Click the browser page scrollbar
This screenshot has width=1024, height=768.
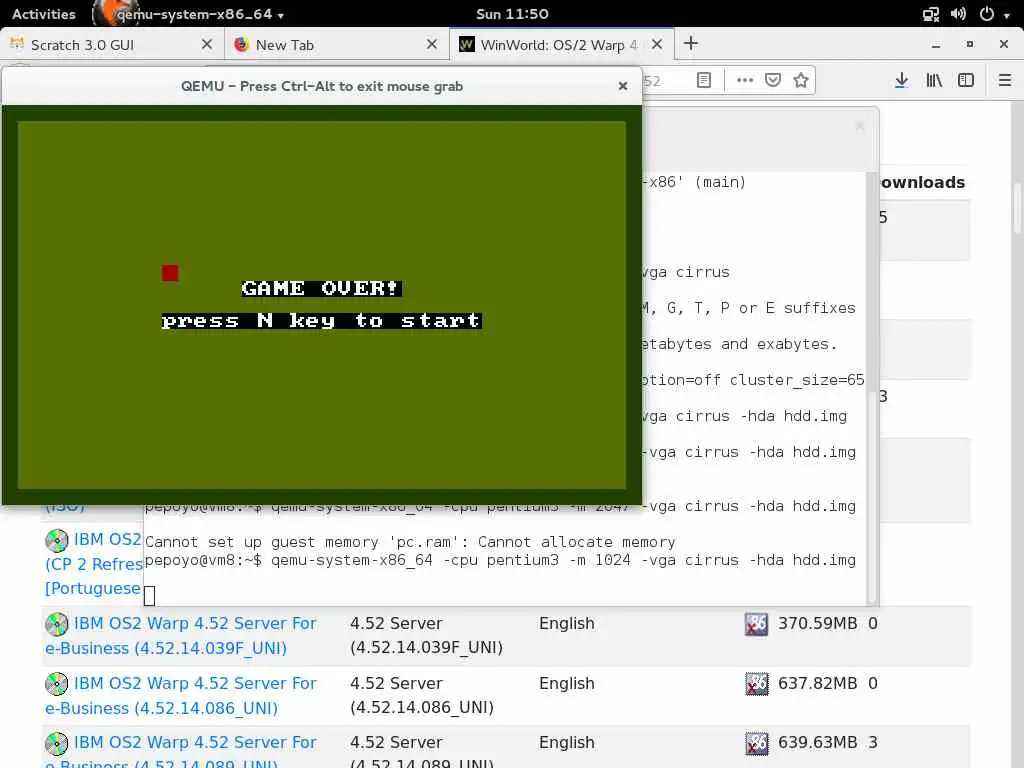(1017, 209)
